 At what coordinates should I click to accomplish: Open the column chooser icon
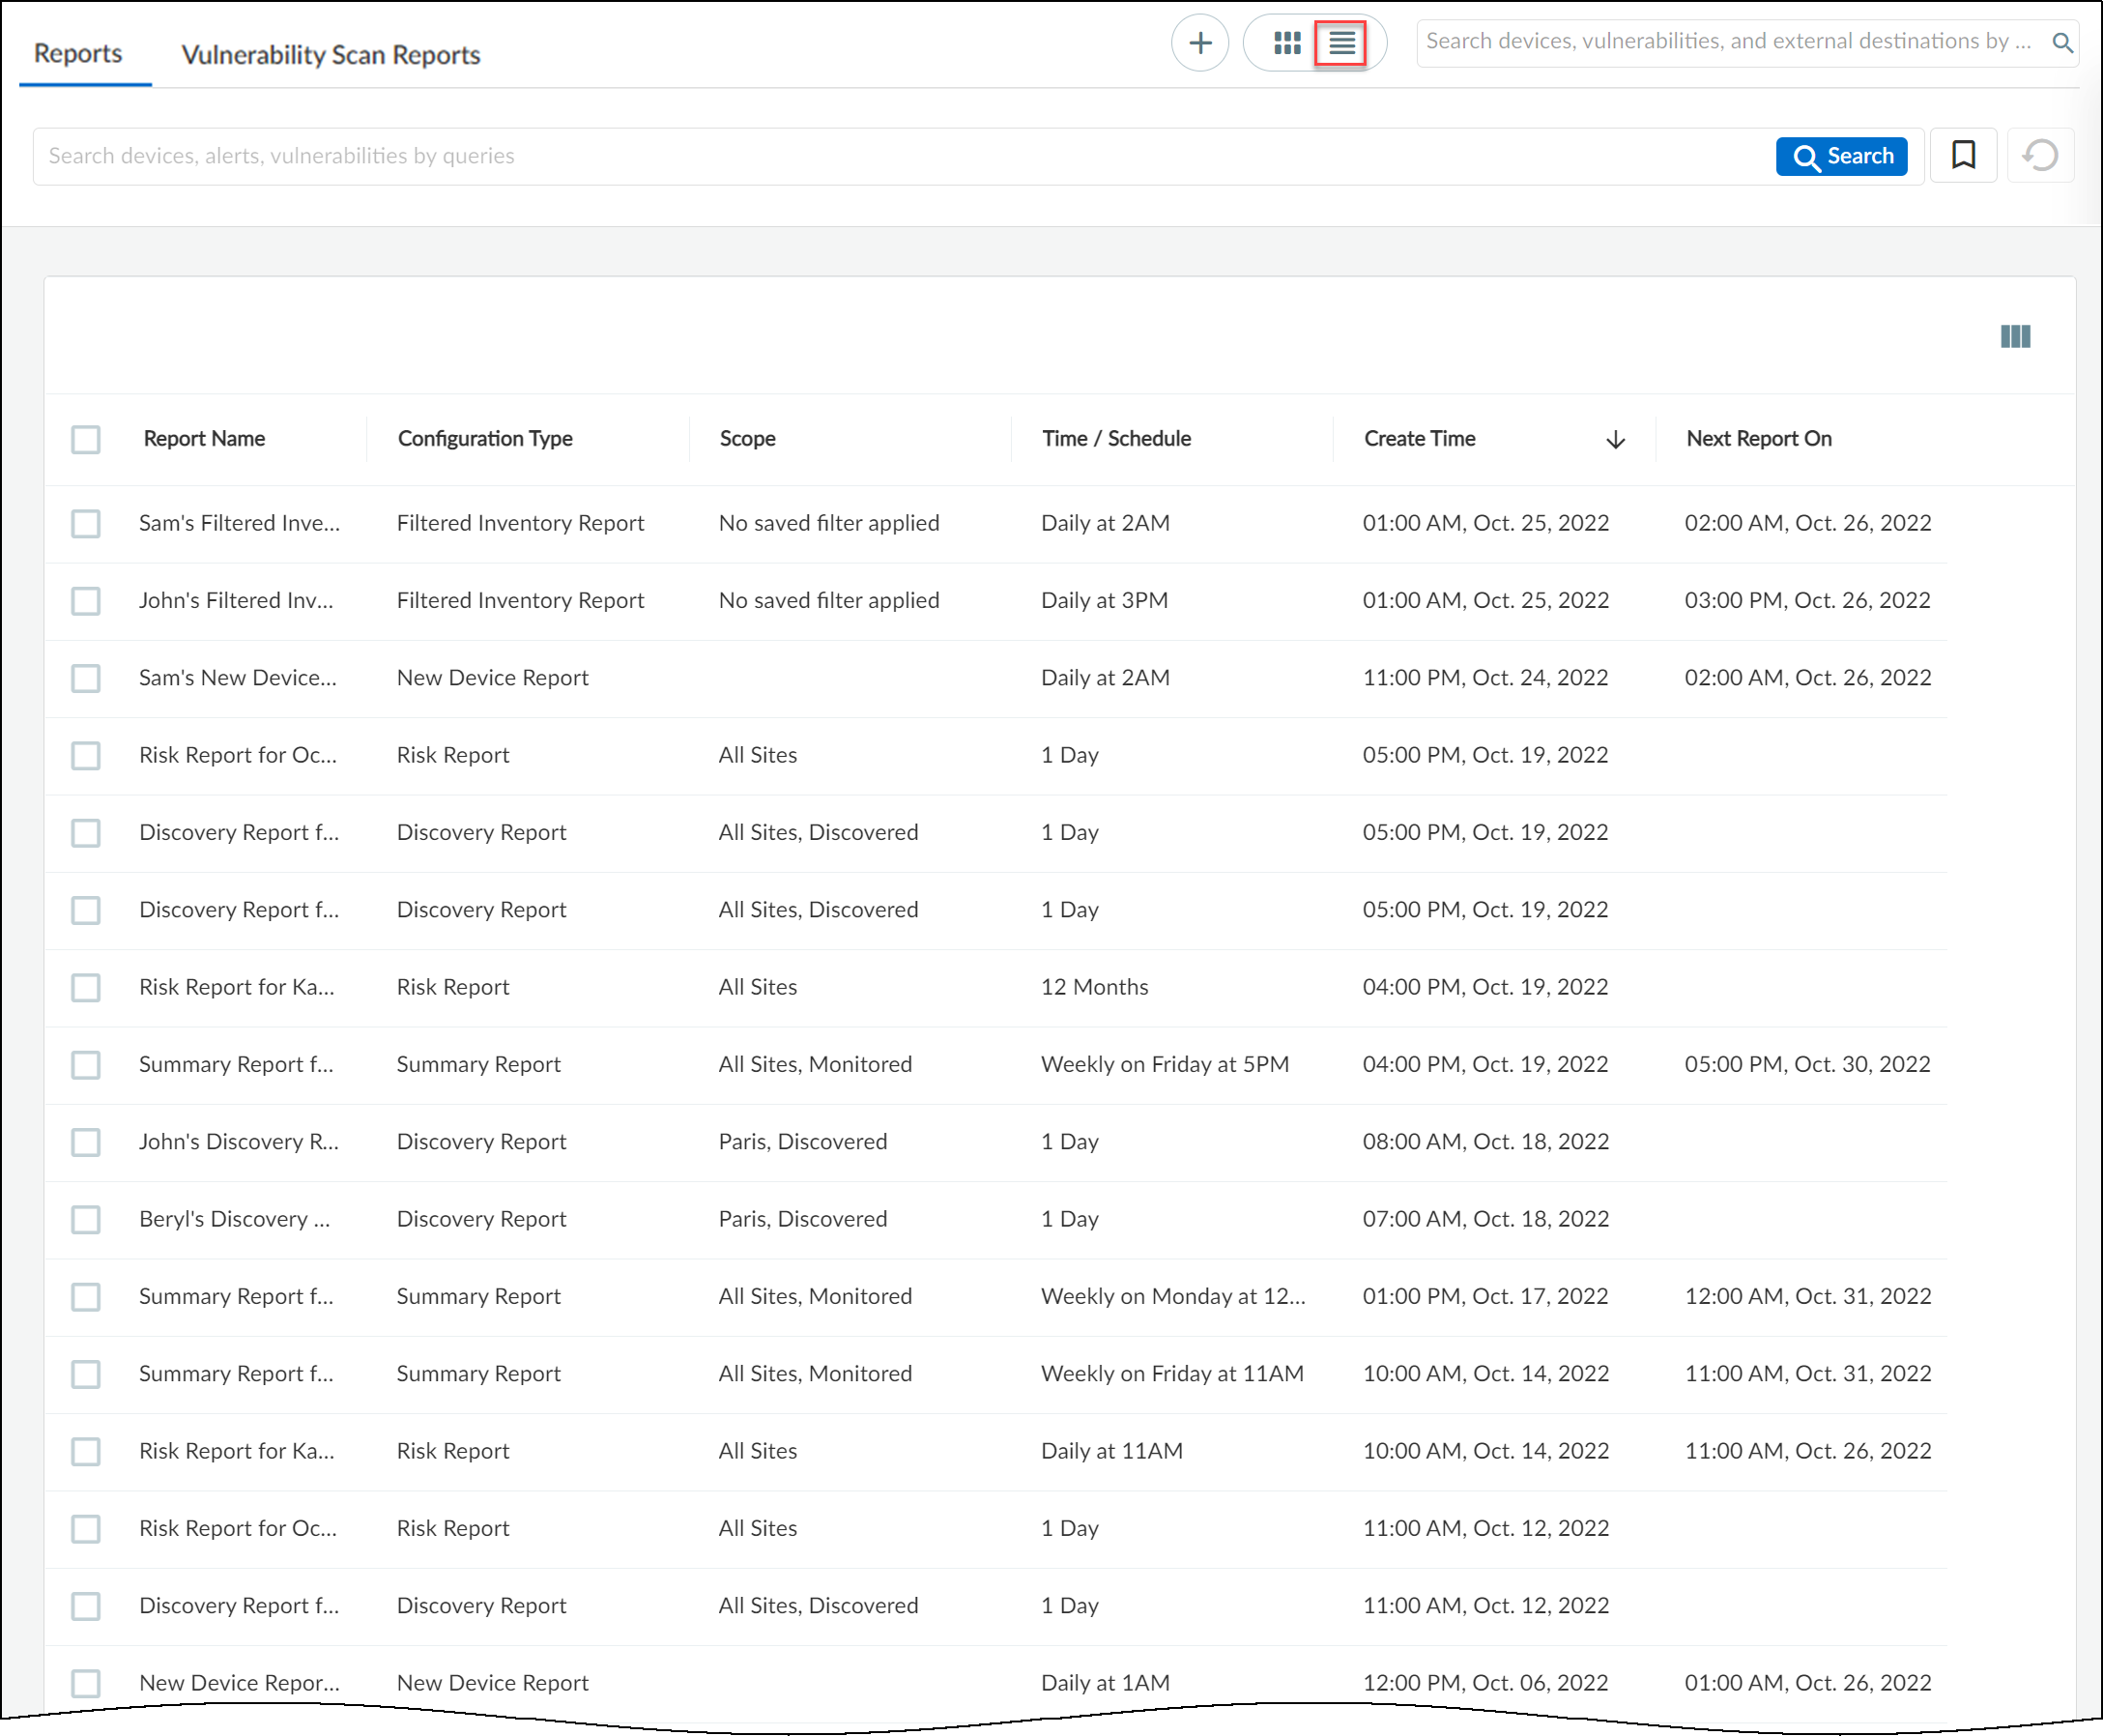(2015, 336)
